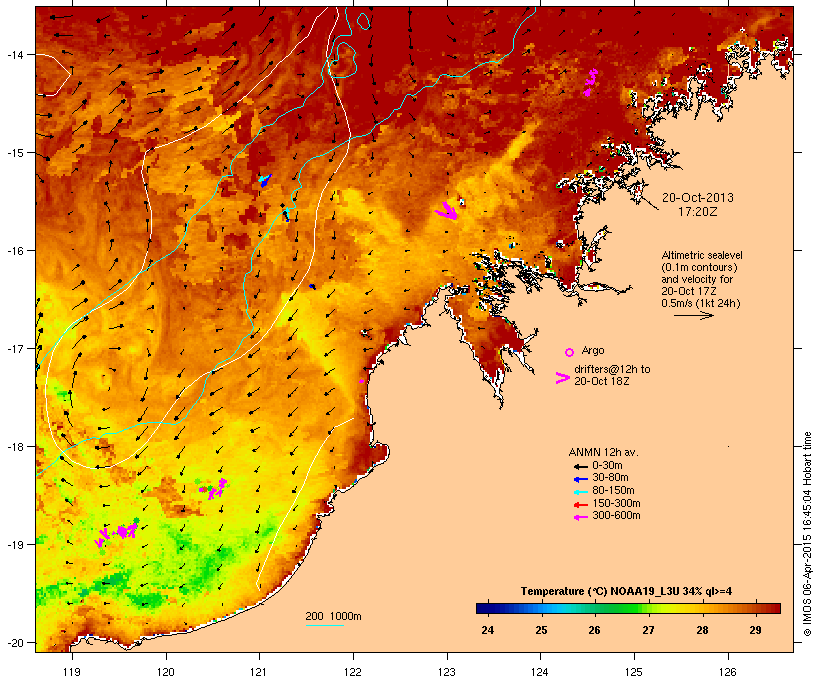
Task: Click the 300-600m depth label
Action: pyautogui.click(x=616, y=516)
